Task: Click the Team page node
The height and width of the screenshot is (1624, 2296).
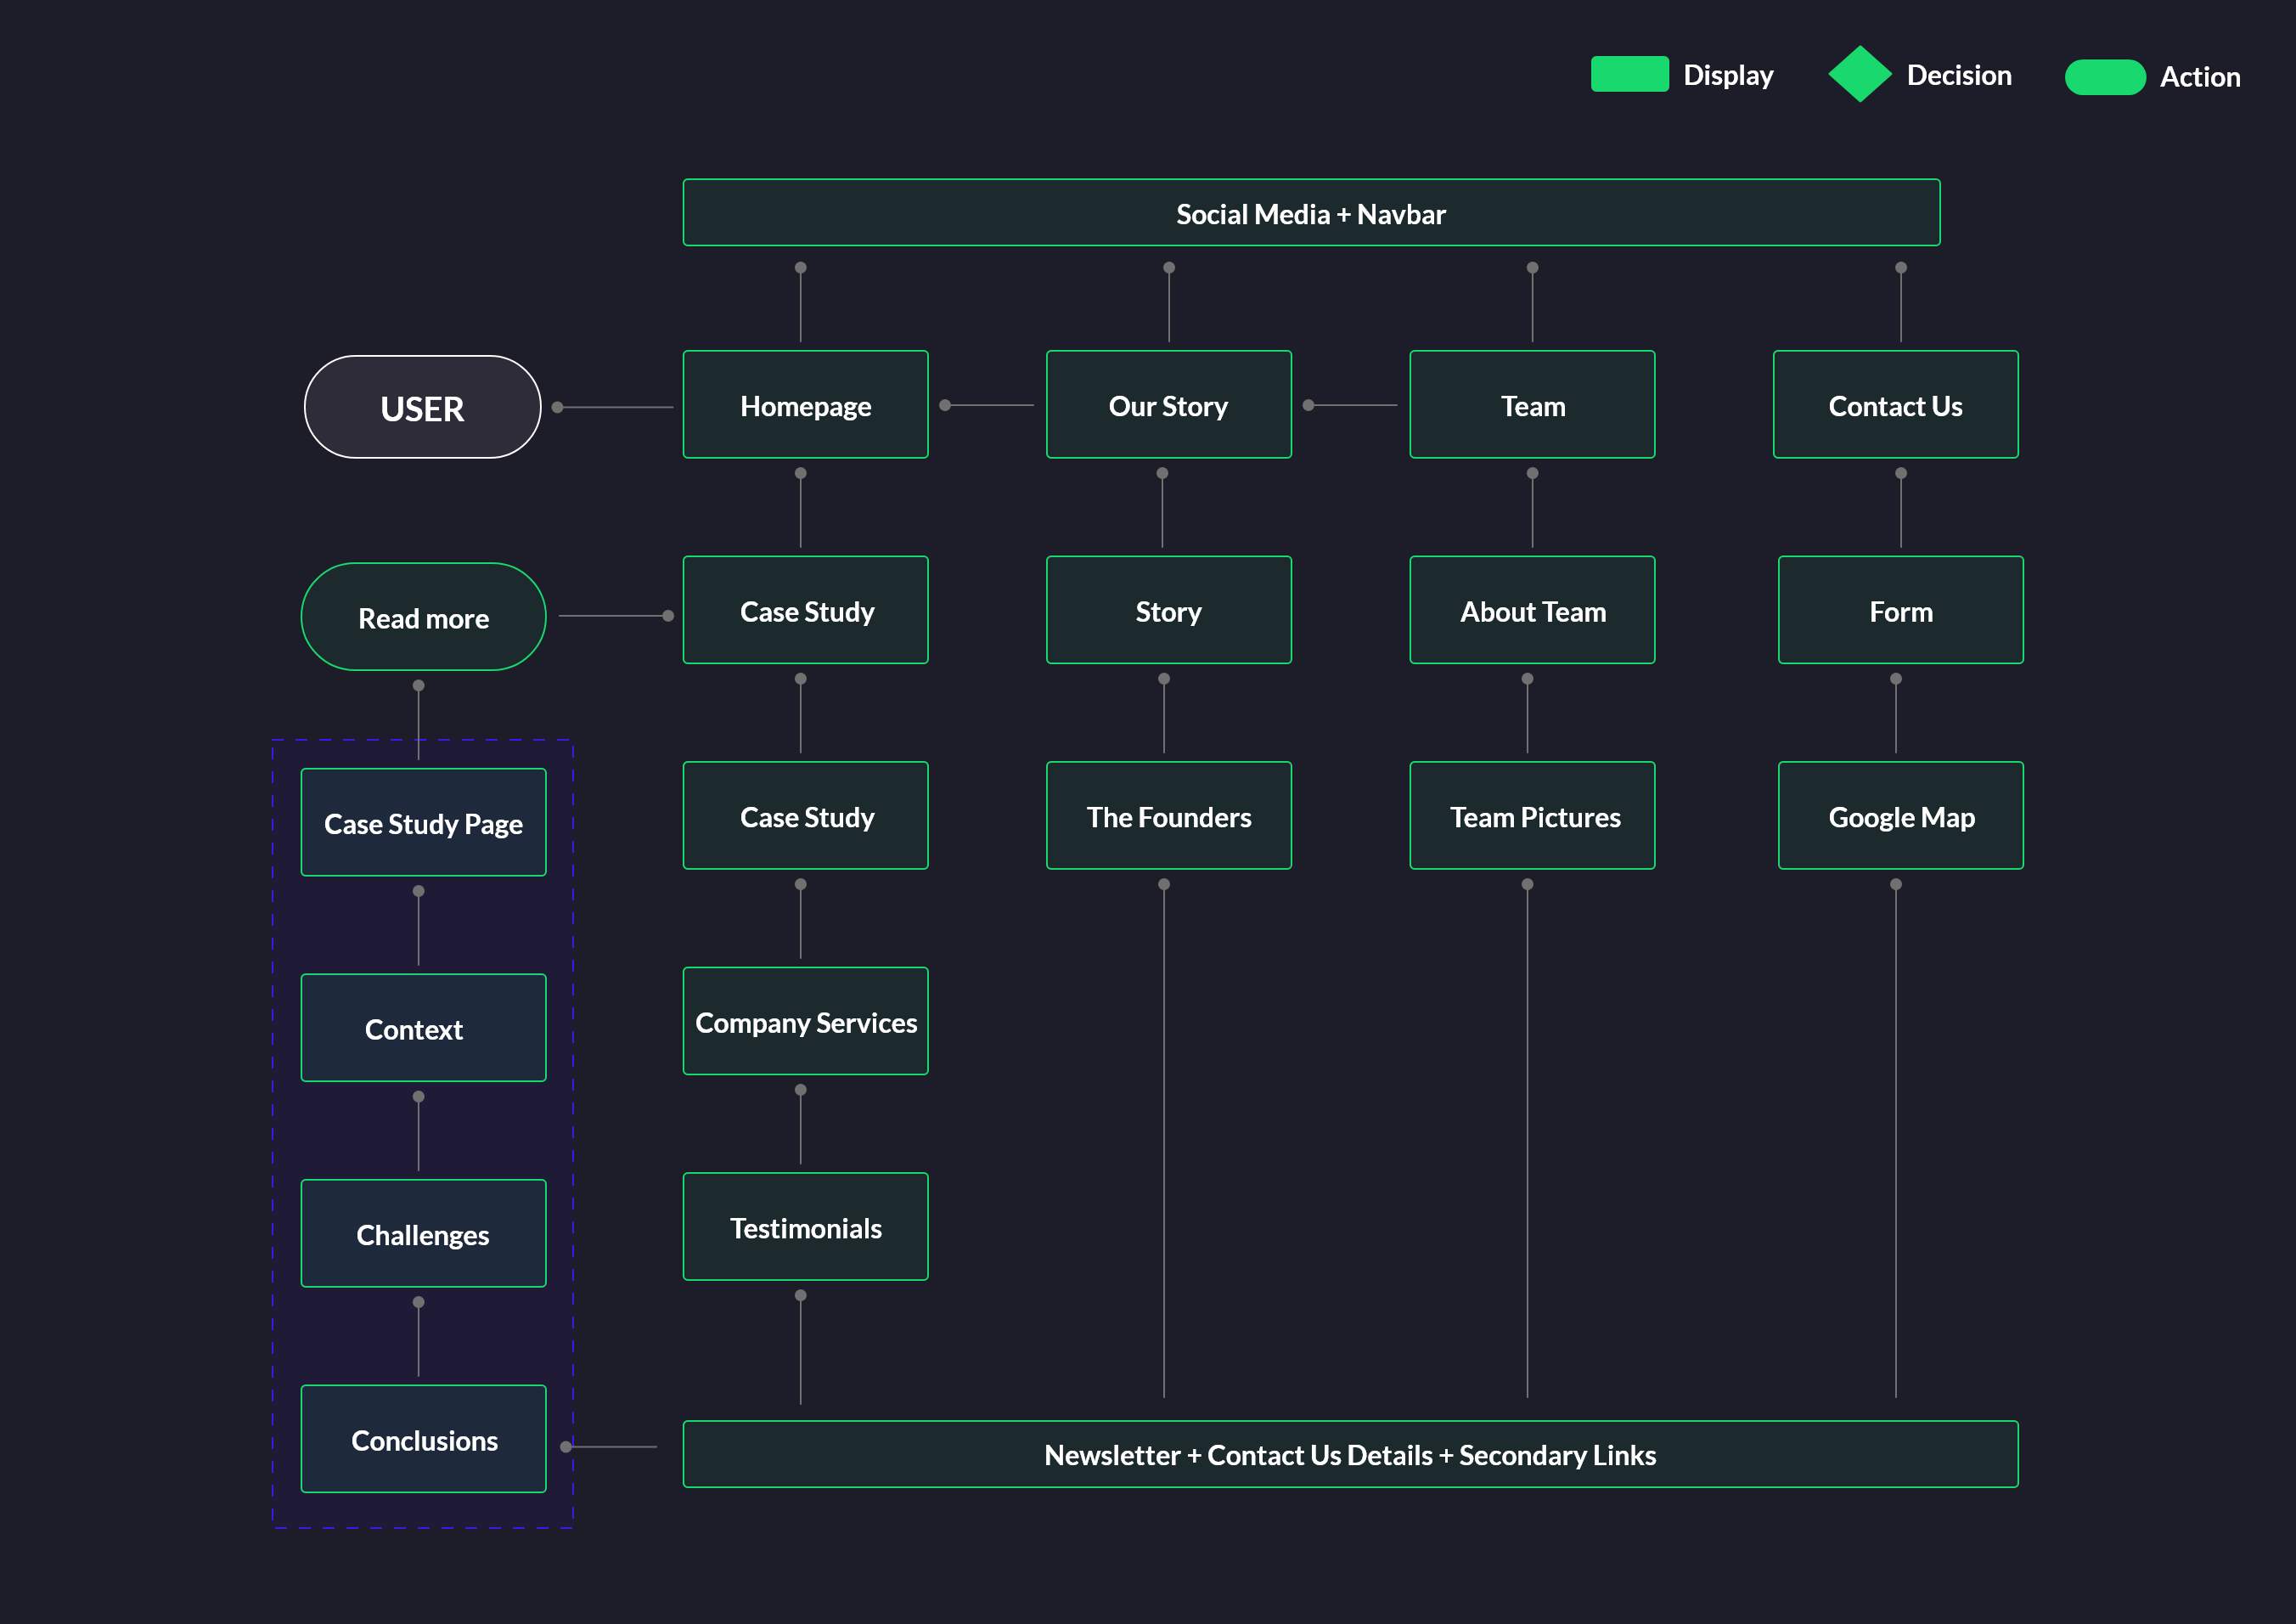Action: click(1531, 405)
